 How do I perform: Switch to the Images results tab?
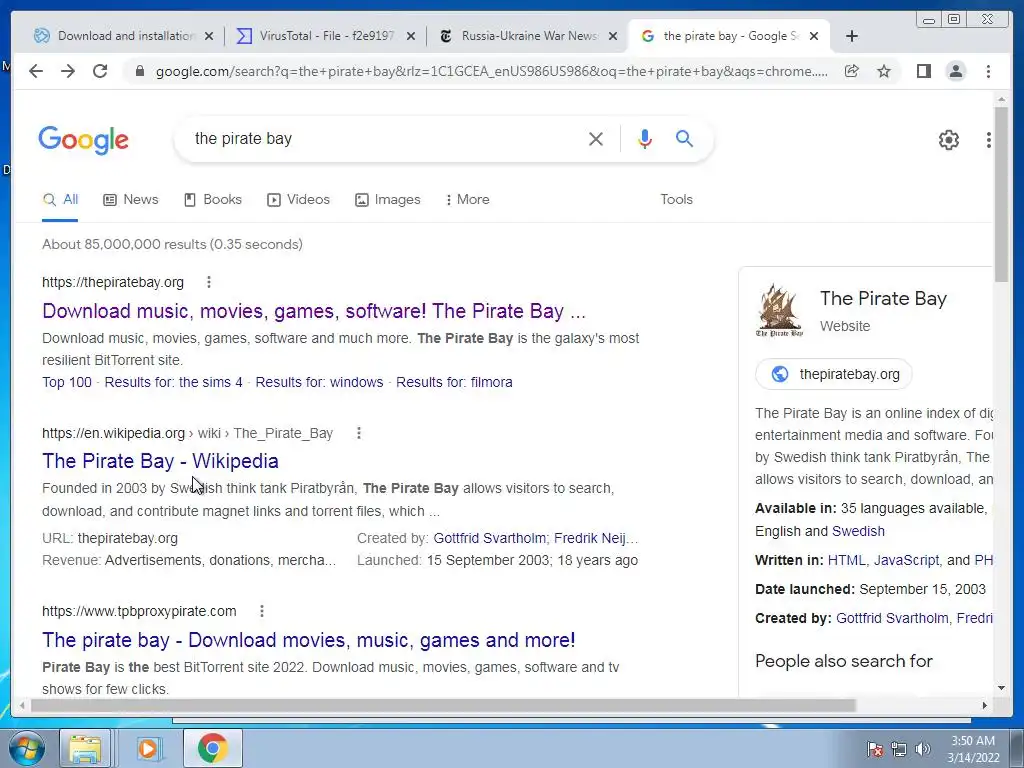coord(387,199)
